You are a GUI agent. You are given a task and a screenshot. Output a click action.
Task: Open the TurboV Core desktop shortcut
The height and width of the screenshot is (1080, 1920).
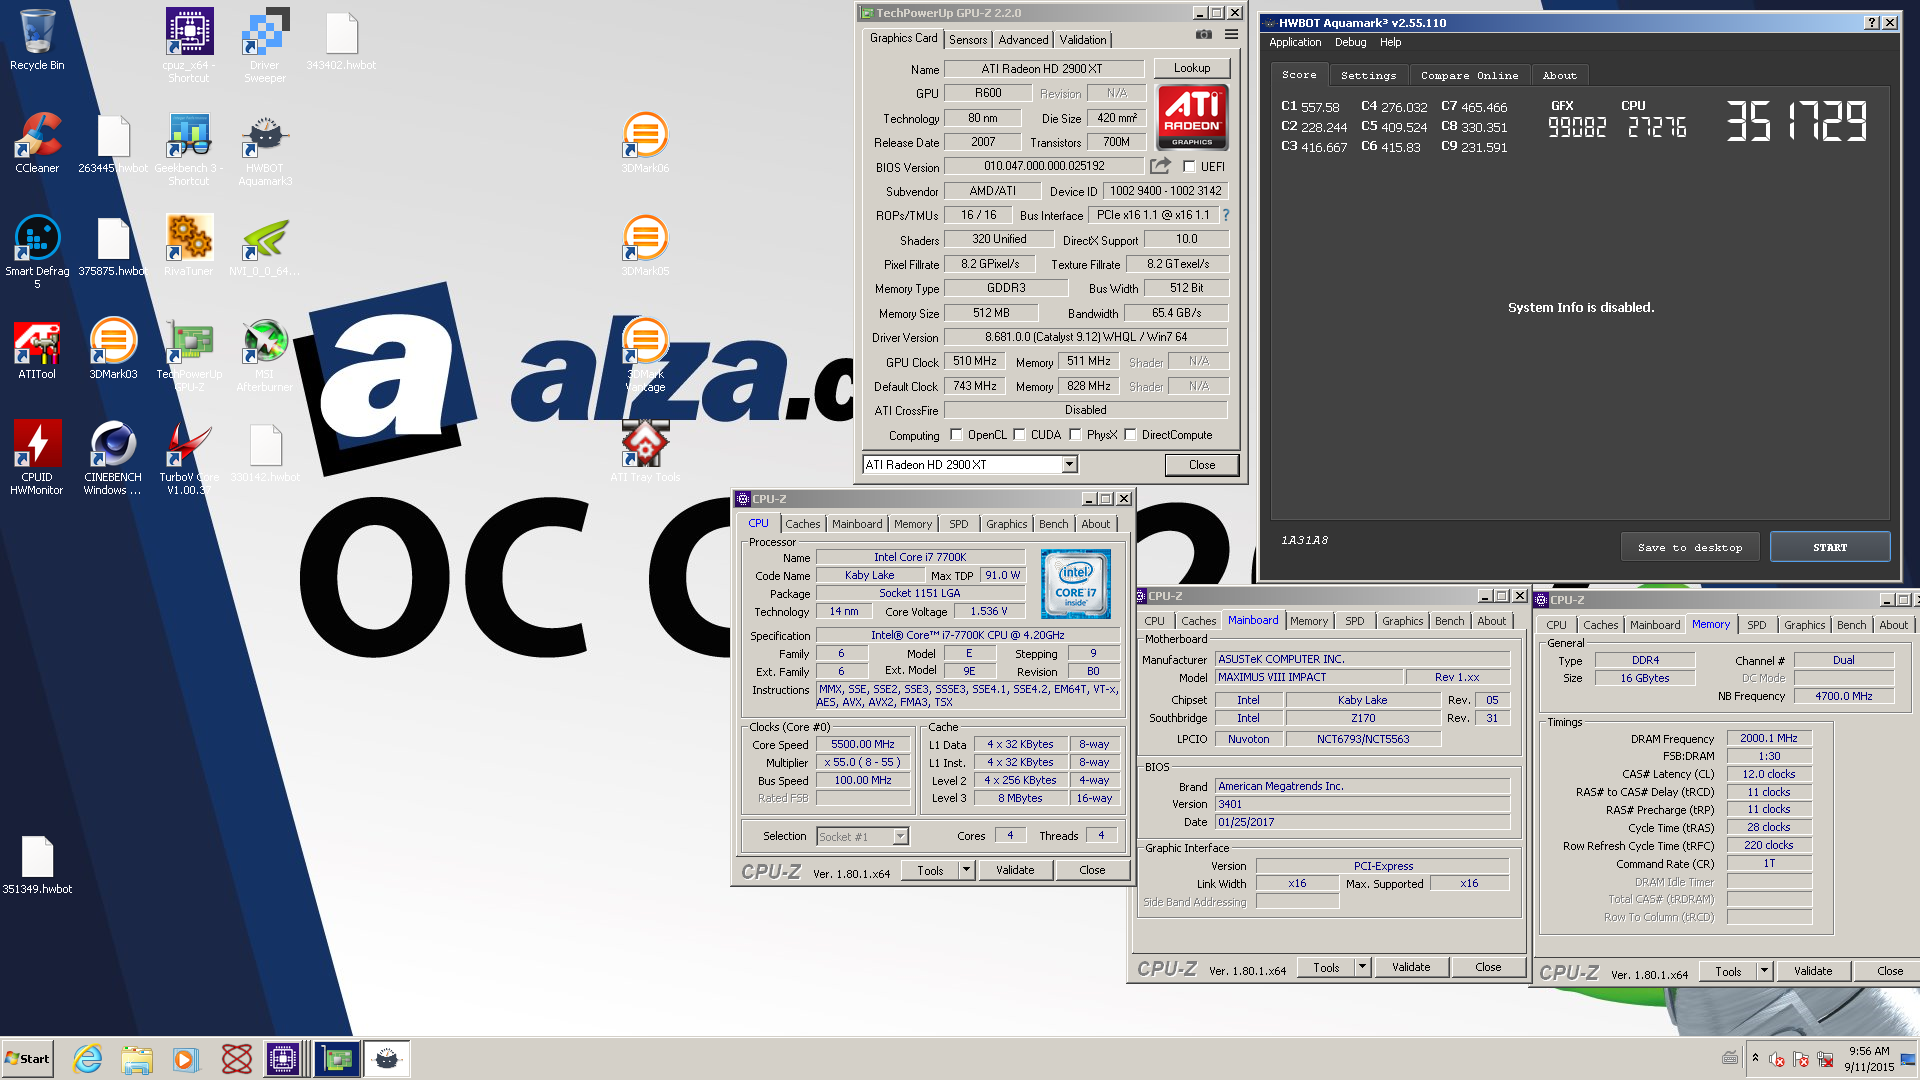click(x=189, y=458)
